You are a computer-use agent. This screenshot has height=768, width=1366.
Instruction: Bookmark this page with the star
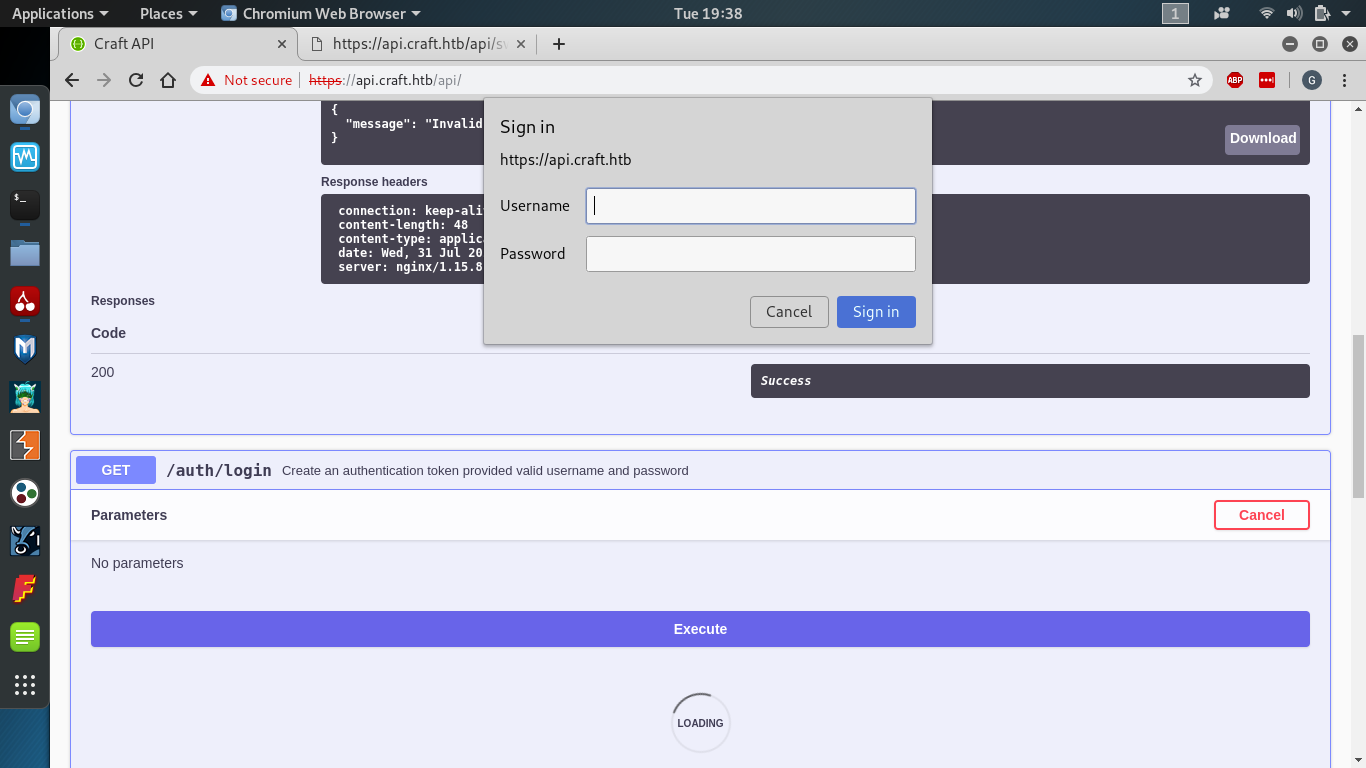[x=1195, y=80]
